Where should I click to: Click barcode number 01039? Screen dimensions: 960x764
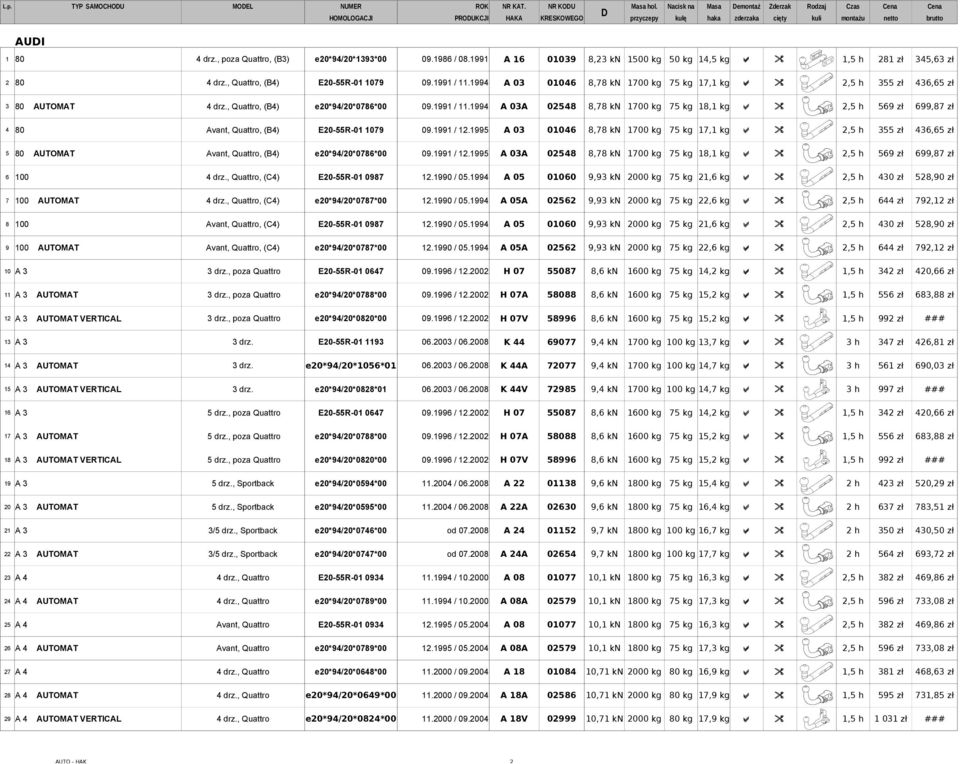point(561,59)
